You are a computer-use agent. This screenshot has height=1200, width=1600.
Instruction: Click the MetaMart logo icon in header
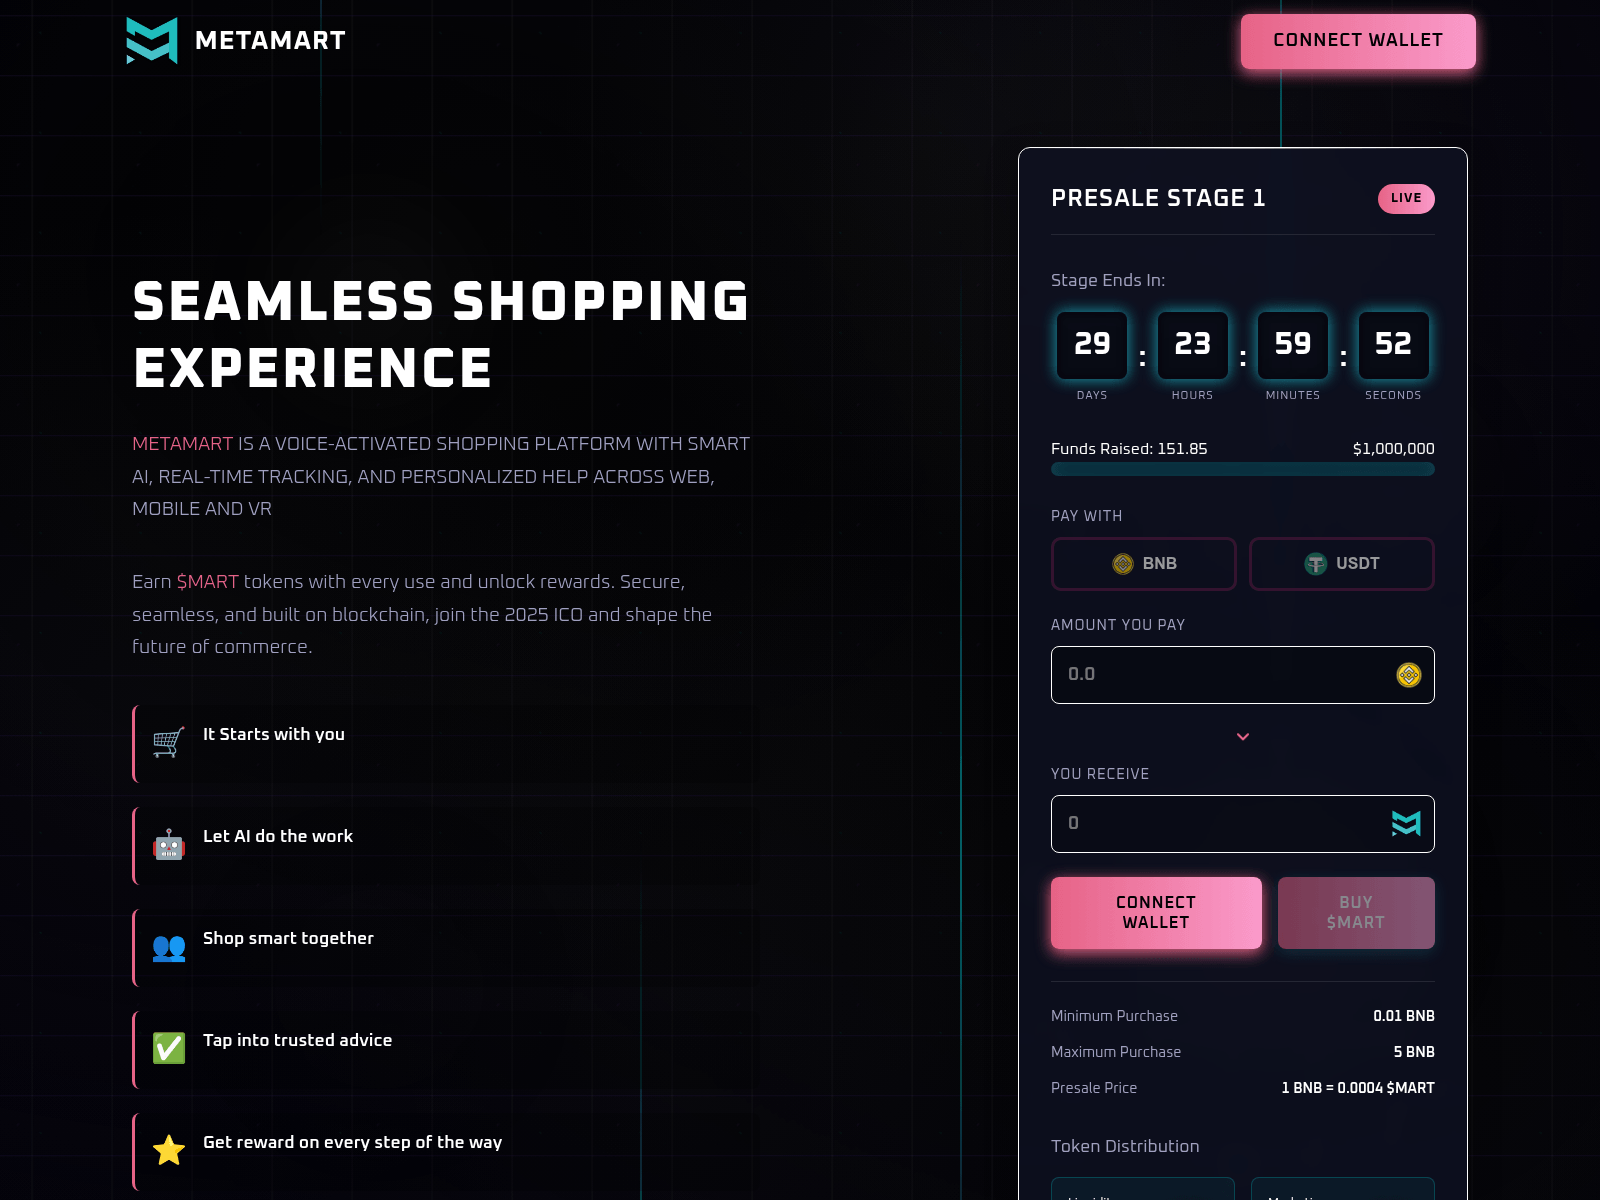coord(150,40)
